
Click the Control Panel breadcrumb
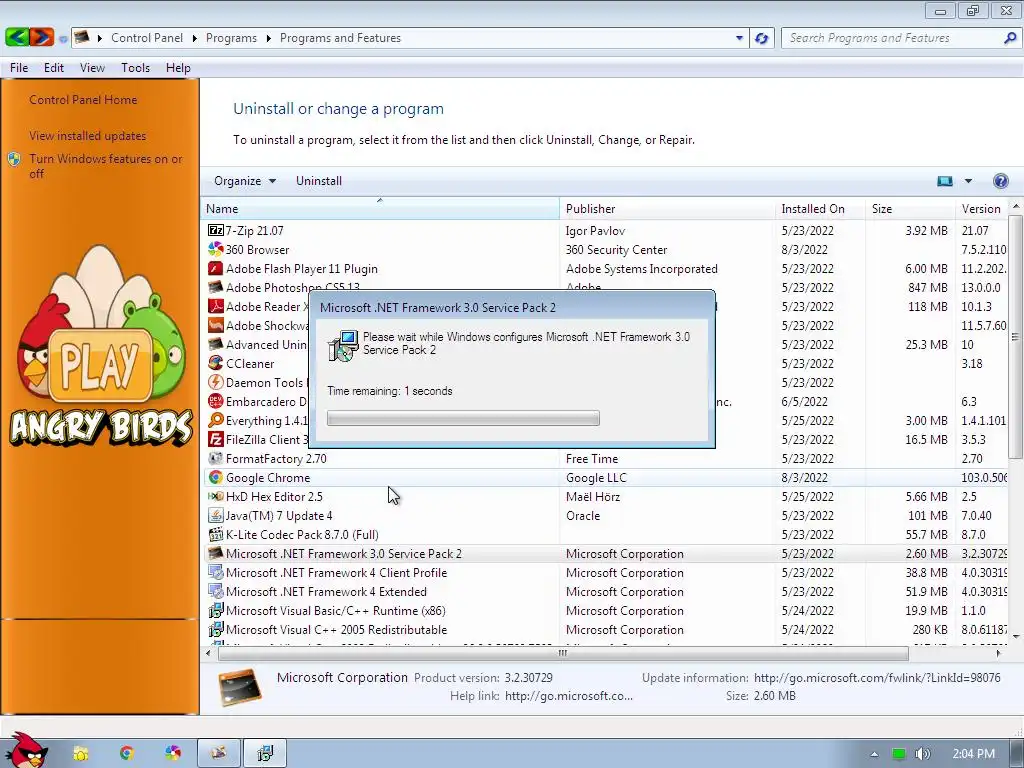click(147, 38)
